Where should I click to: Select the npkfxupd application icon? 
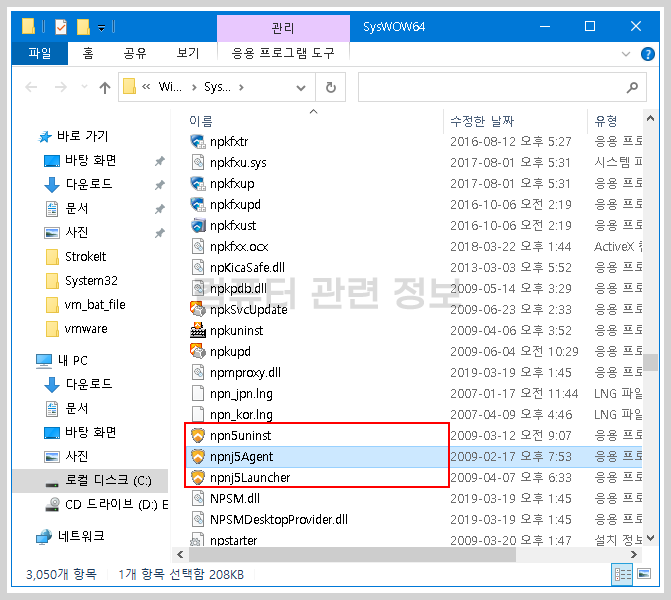click(197, 204)
